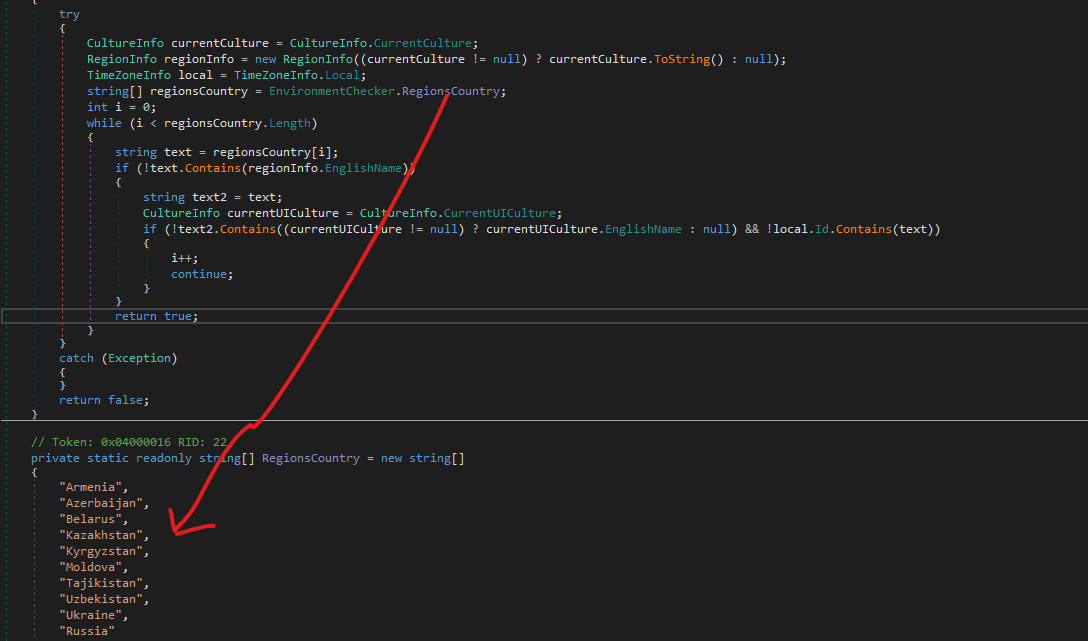Screen dimensions: 1088x641
Task: Click the try keyword
Action: coord(69,15)
